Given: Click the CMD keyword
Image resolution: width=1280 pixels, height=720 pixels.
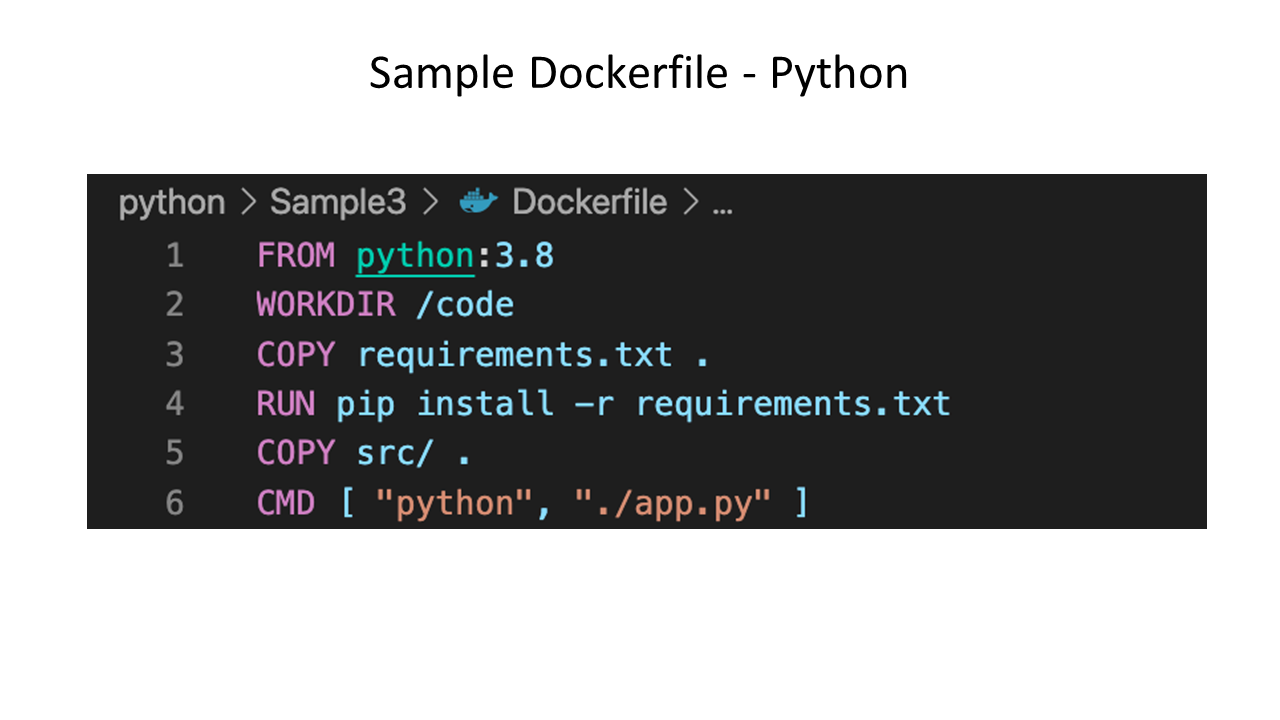Looking at the screenshot, I should (286, 503).
